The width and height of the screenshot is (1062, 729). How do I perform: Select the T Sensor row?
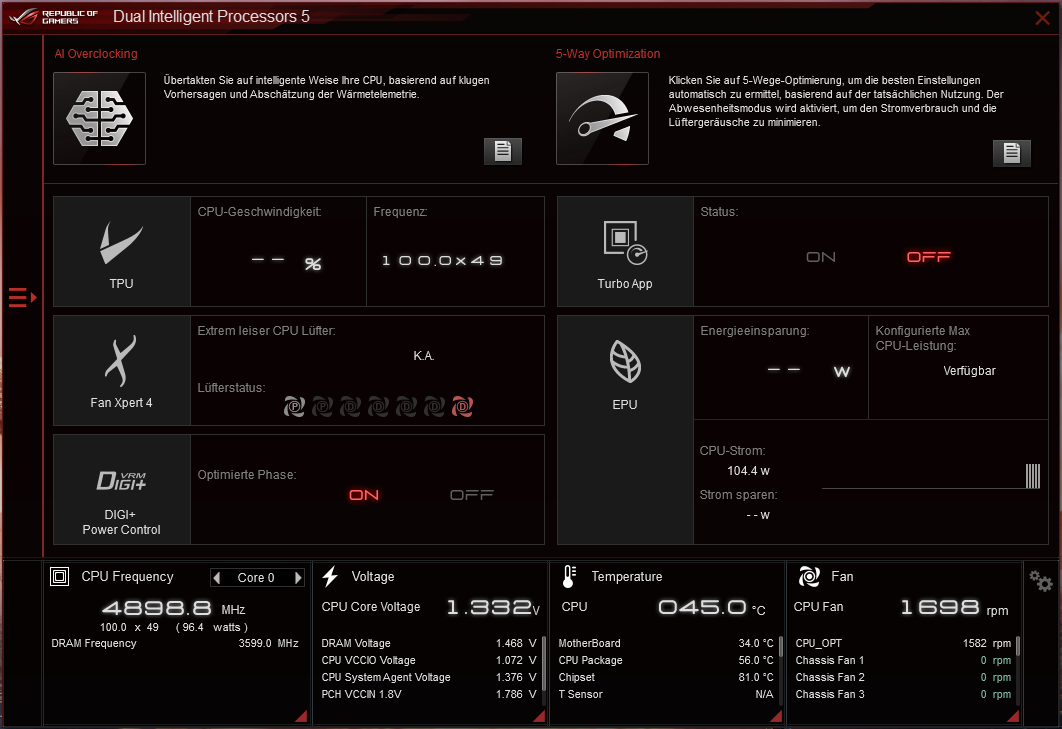[666, 694]
